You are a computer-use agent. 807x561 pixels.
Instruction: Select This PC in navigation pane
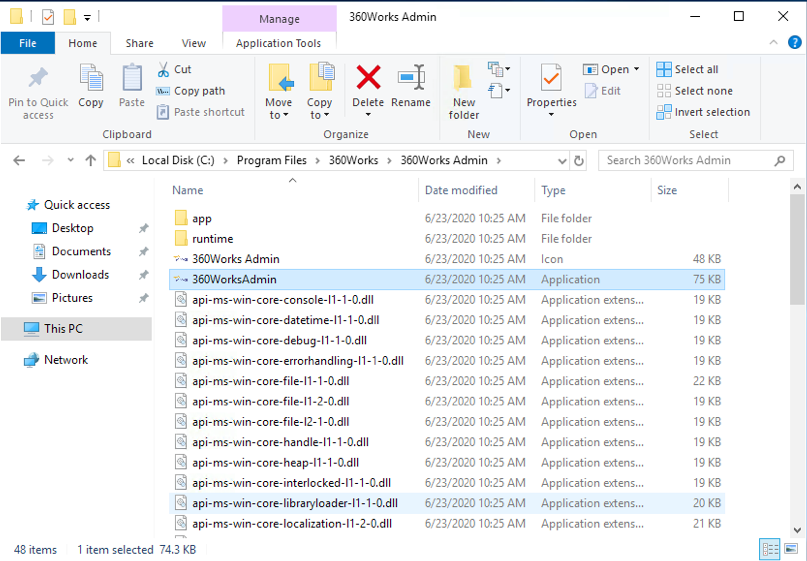click(x=76, y=328)
